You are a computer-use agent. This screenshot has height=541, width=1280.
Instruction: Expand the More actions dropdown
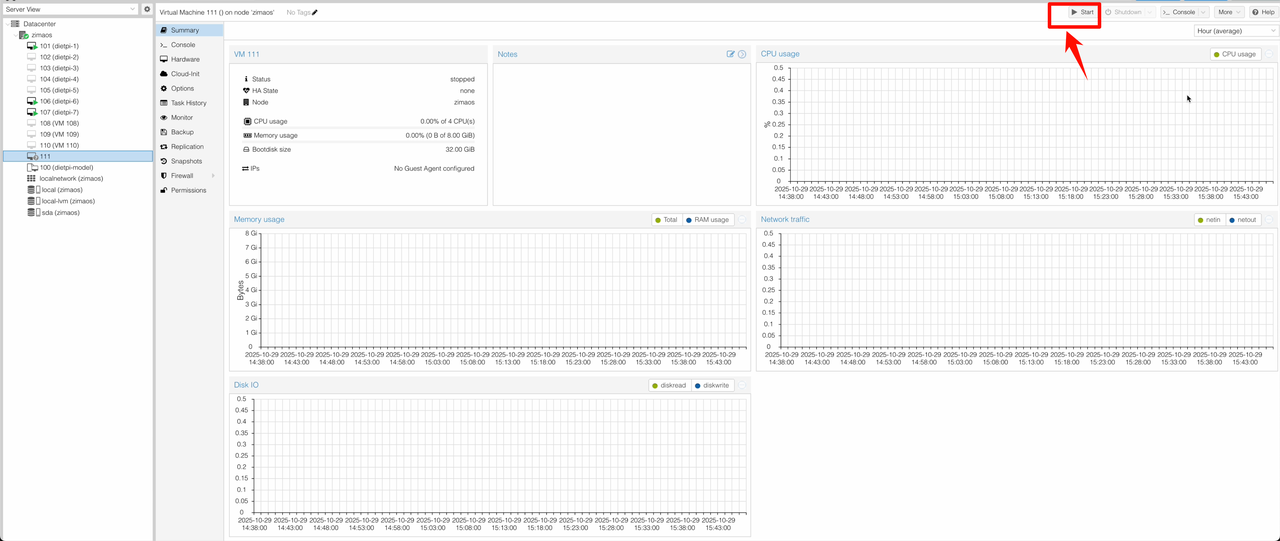(x=1229, y=12)
